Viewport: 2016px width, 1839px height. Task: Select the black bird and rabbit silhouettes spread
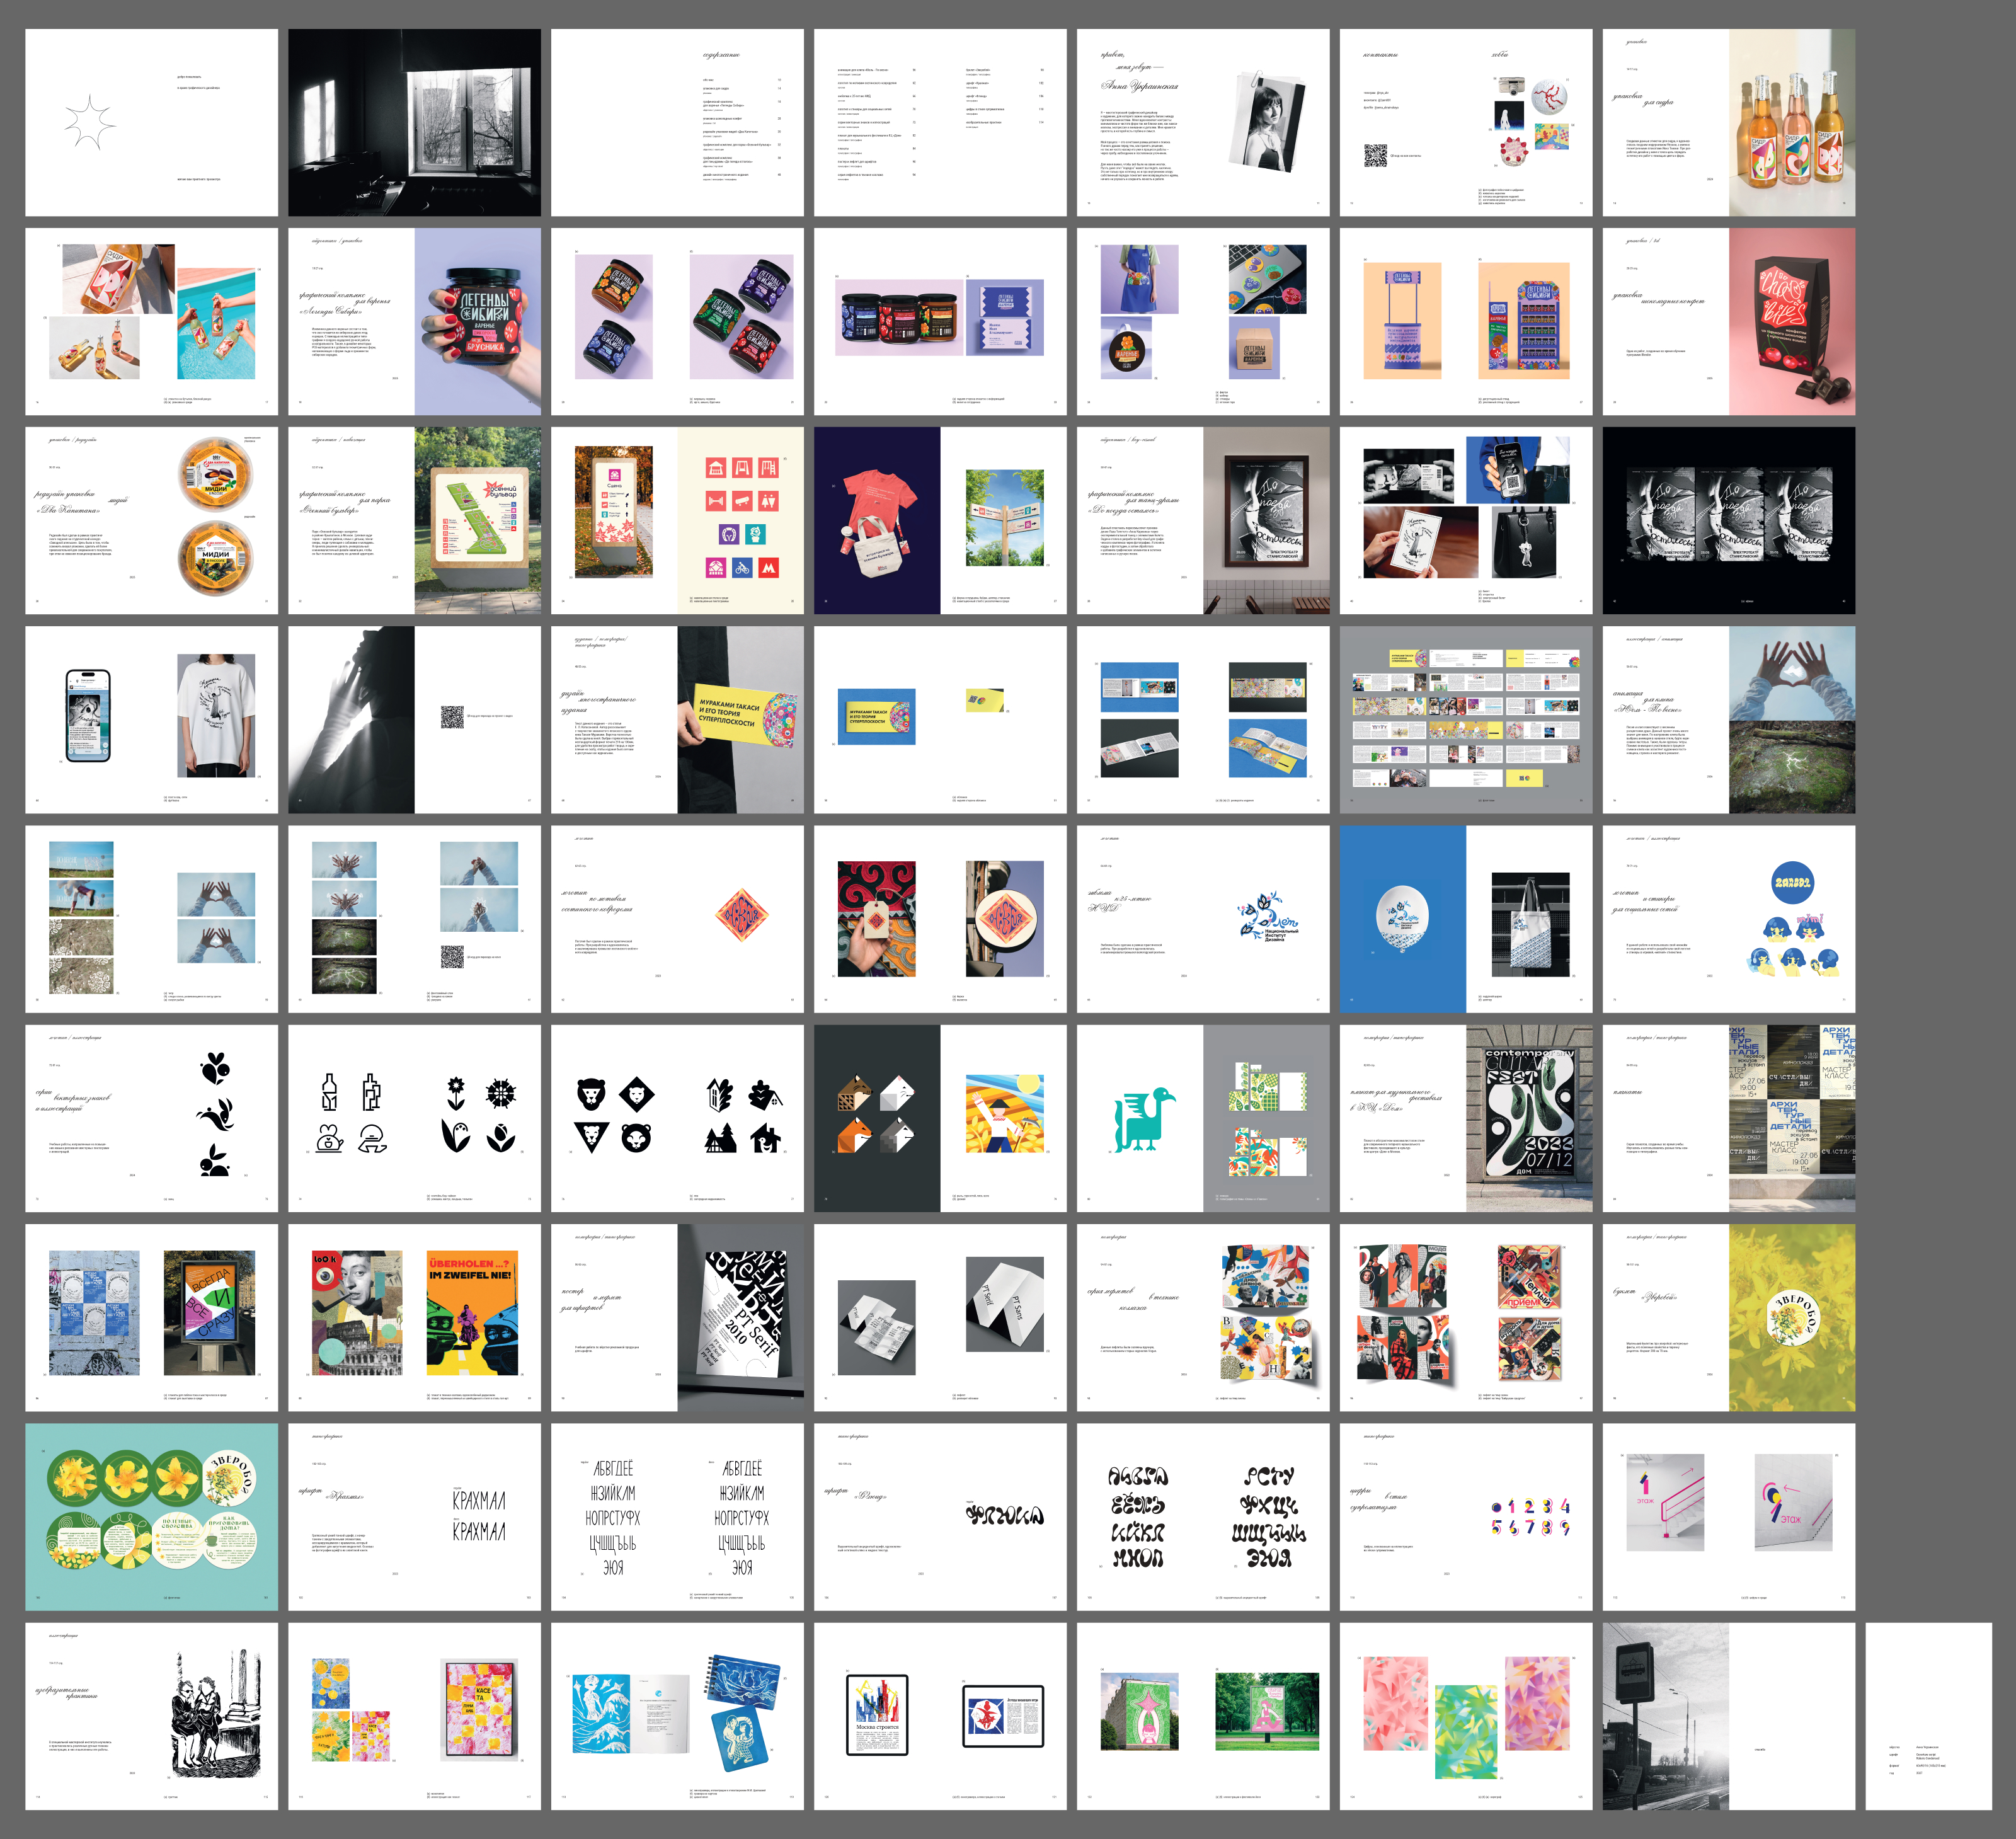point(151,1118)
